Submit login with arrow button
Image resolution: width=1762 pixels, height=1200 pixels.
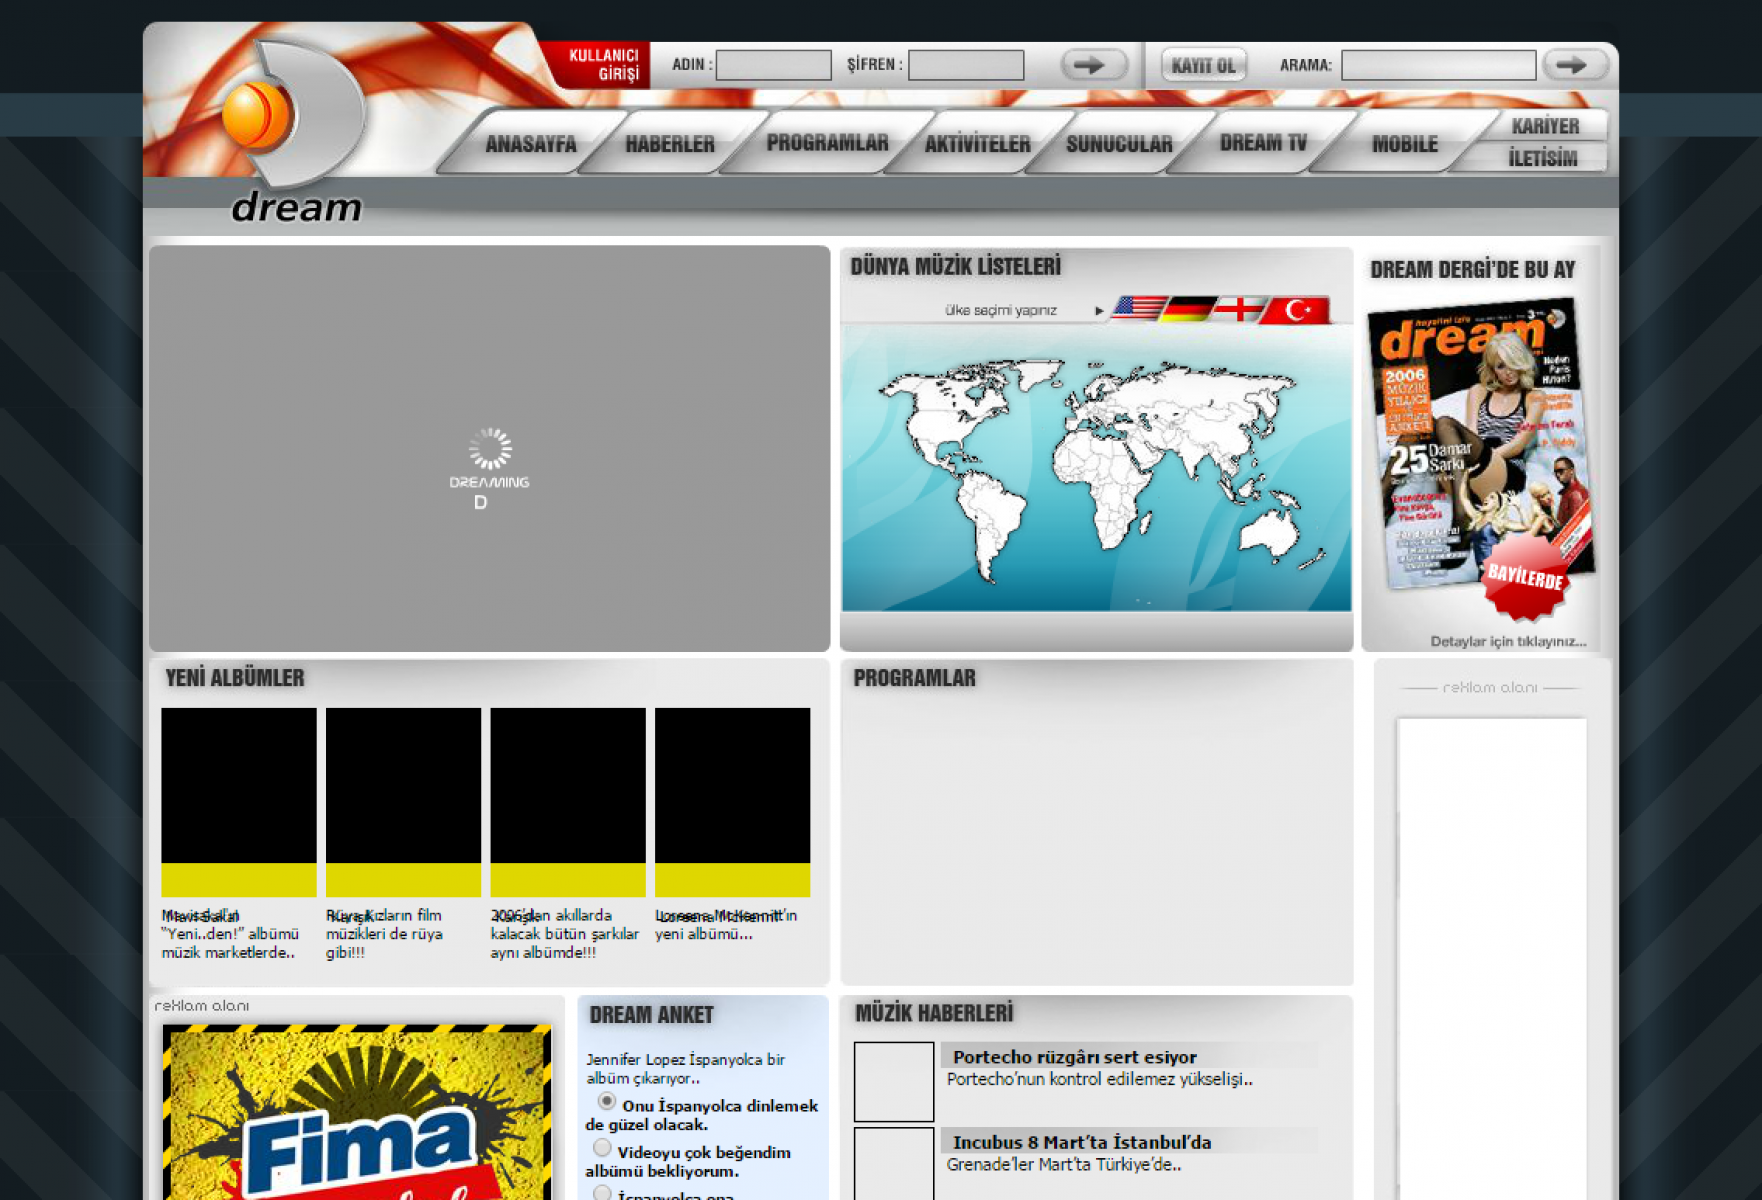(x=1092, y=66)
